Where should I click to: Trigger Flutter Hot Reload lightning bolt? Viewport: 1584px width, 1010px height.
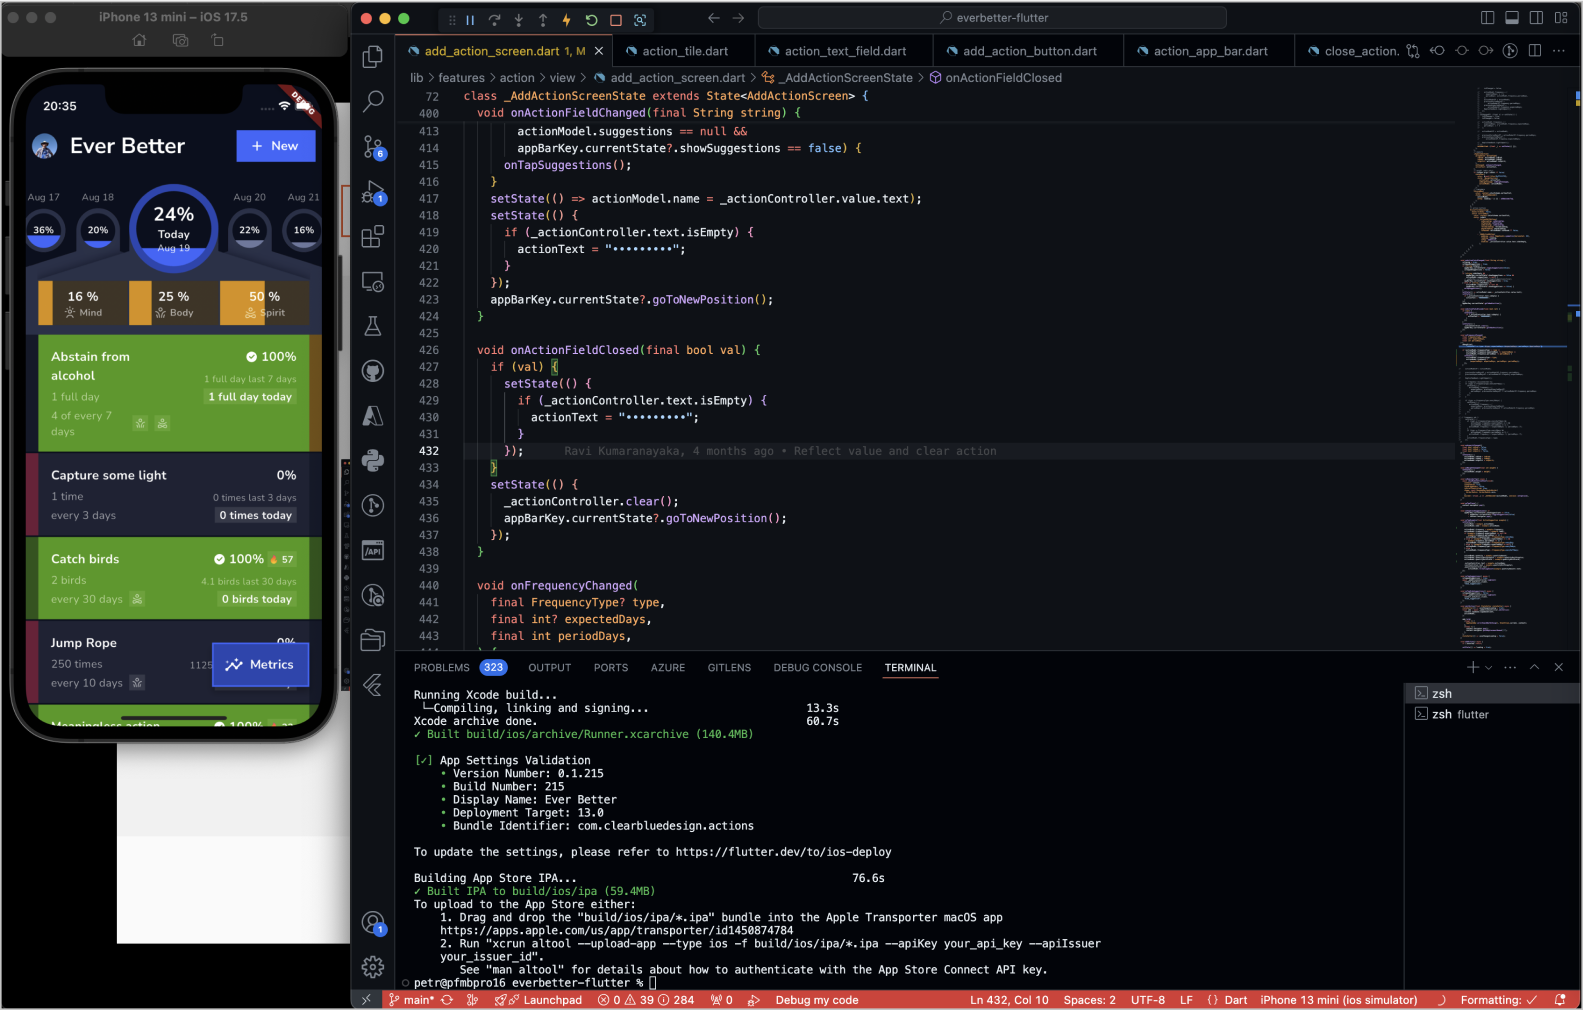point(567,19)
